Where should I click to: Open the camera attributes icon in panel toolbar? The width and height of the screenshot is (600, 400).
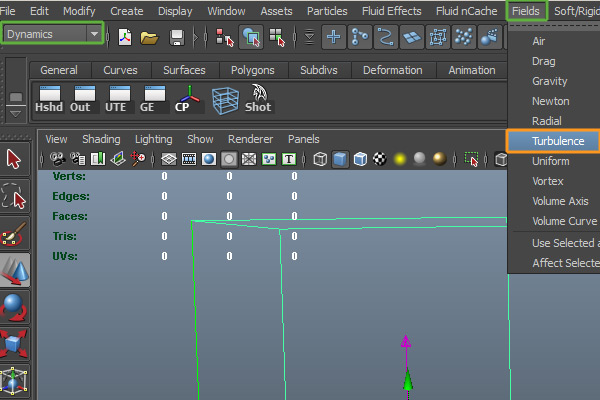(x=78, y=159)
